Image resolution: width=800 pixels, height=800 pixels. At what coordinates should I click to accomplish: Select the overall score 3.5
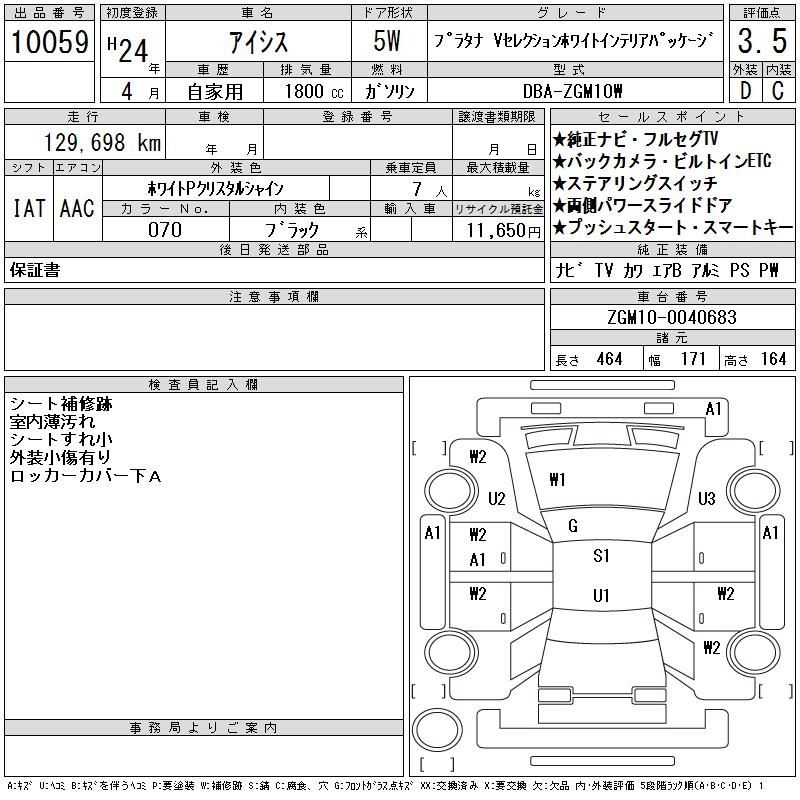tap(762, 41)
